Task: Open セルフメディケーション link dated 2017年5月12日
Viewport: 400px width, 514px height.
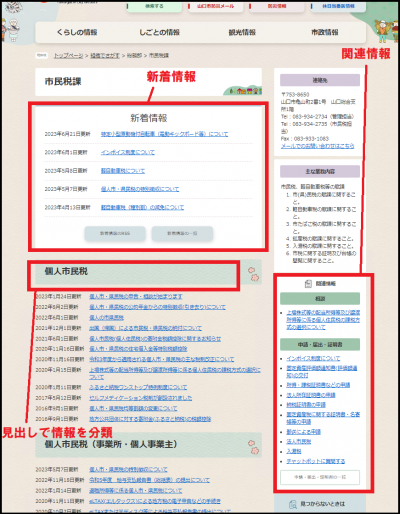Action: pos(141,398)
